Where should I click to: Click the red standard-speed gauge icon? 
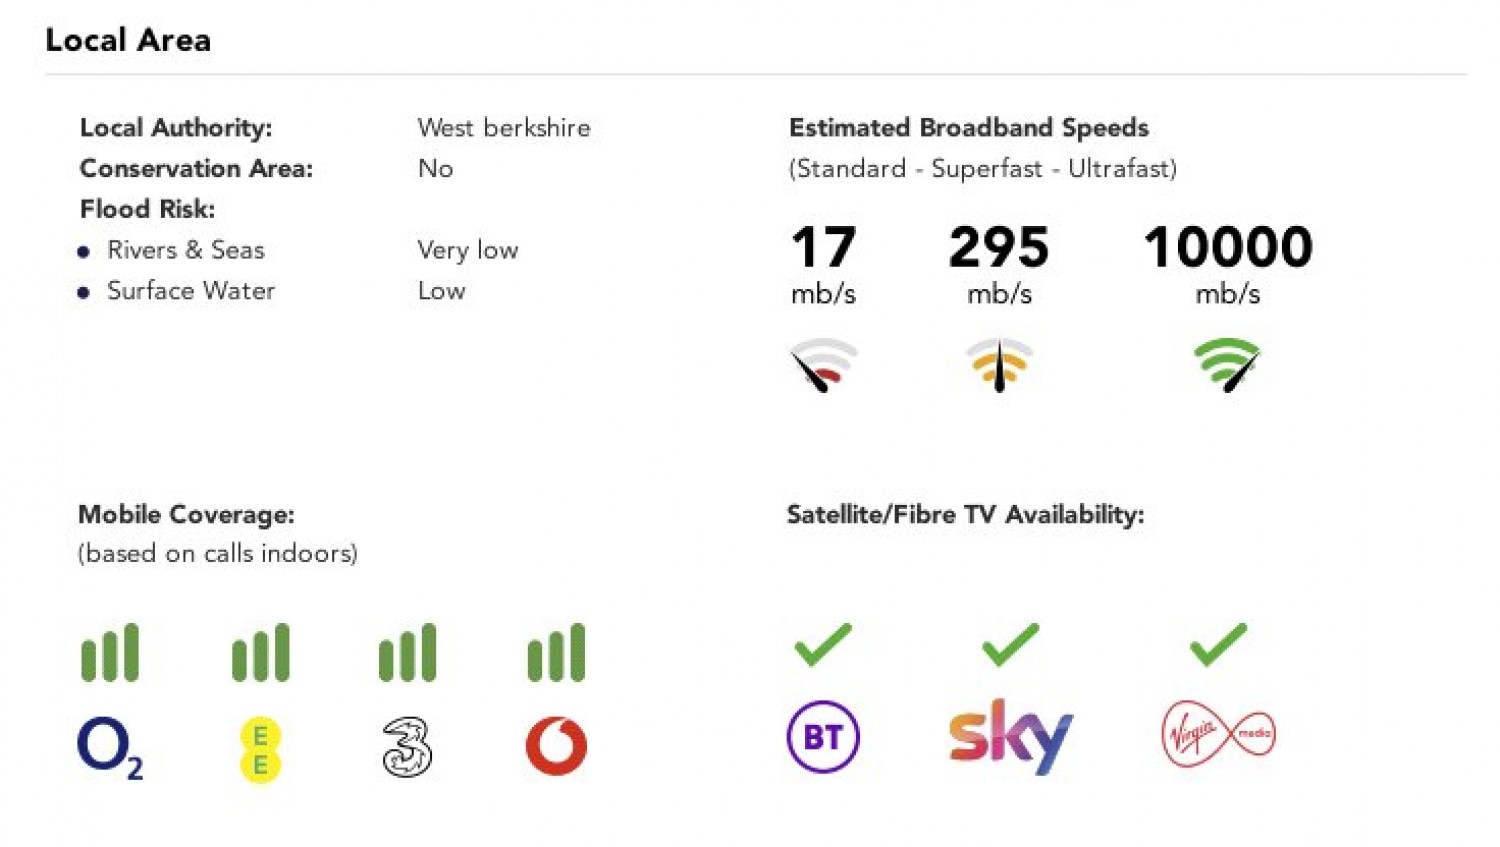click(x=823, y=365)
